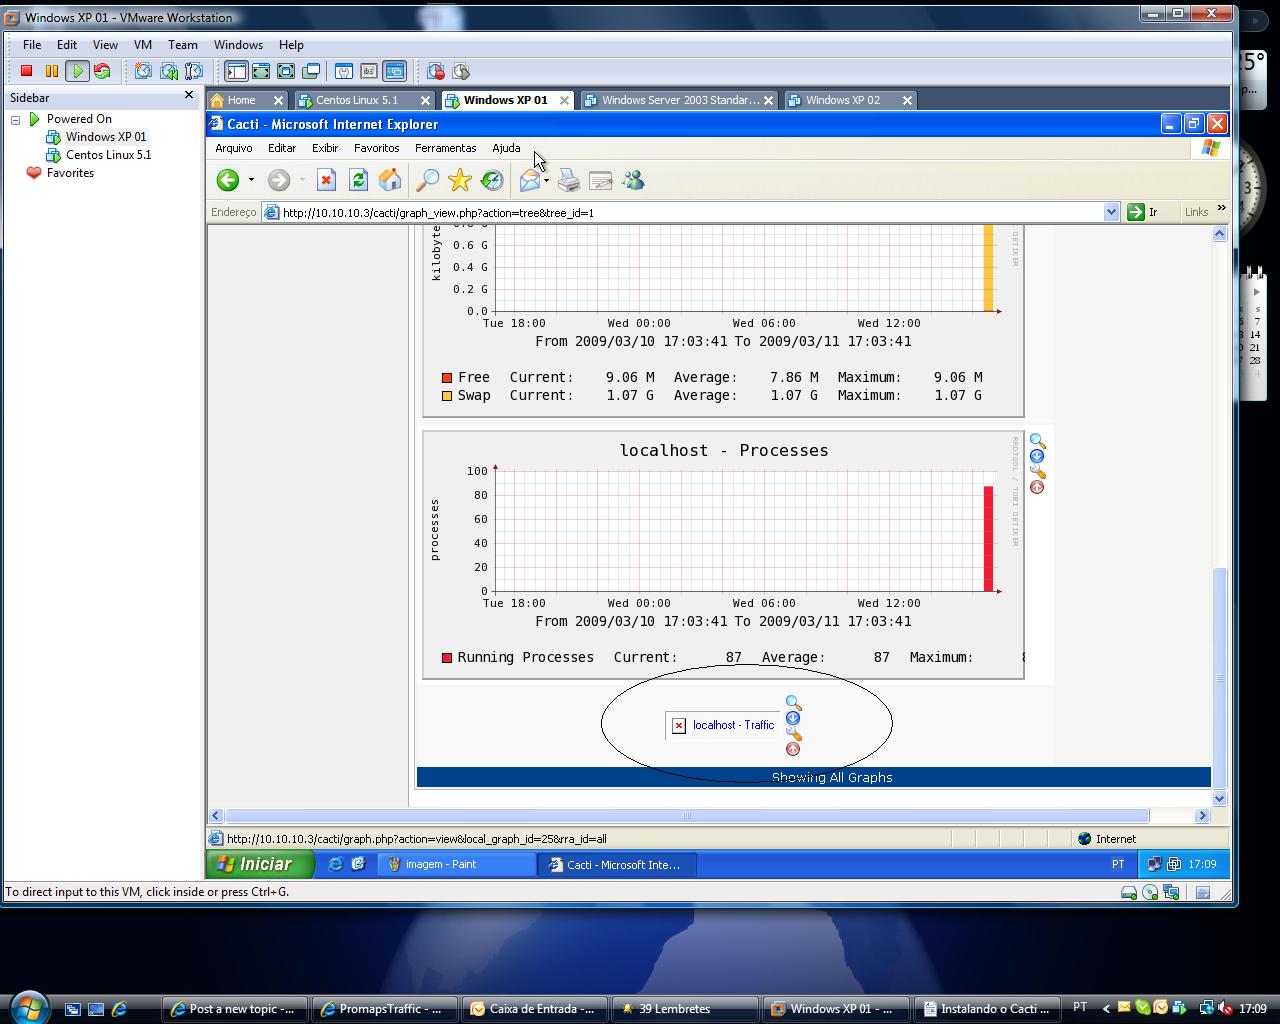The image size is (1280, 1024).
Task: Click red page-top arrow beside Processes graph
Action: 1037,487
